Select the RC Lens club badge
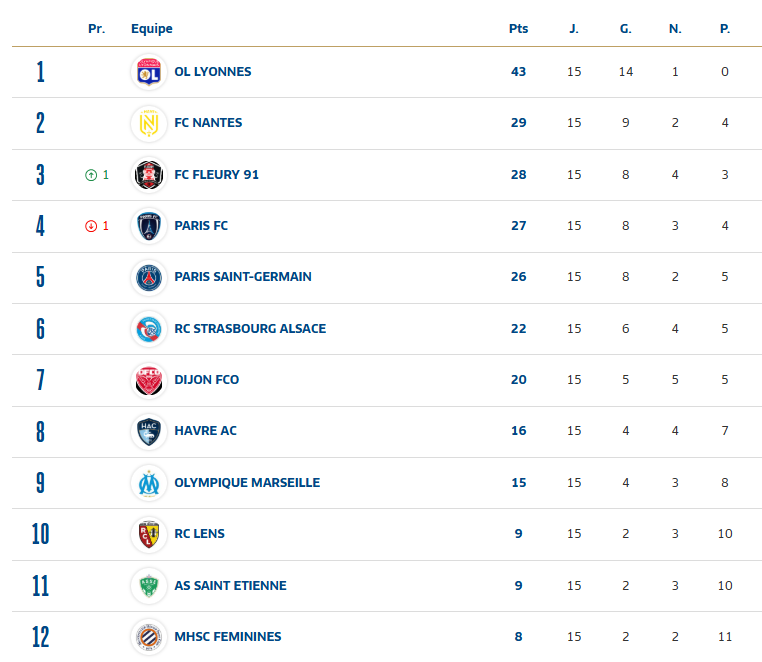 [149, 534]
